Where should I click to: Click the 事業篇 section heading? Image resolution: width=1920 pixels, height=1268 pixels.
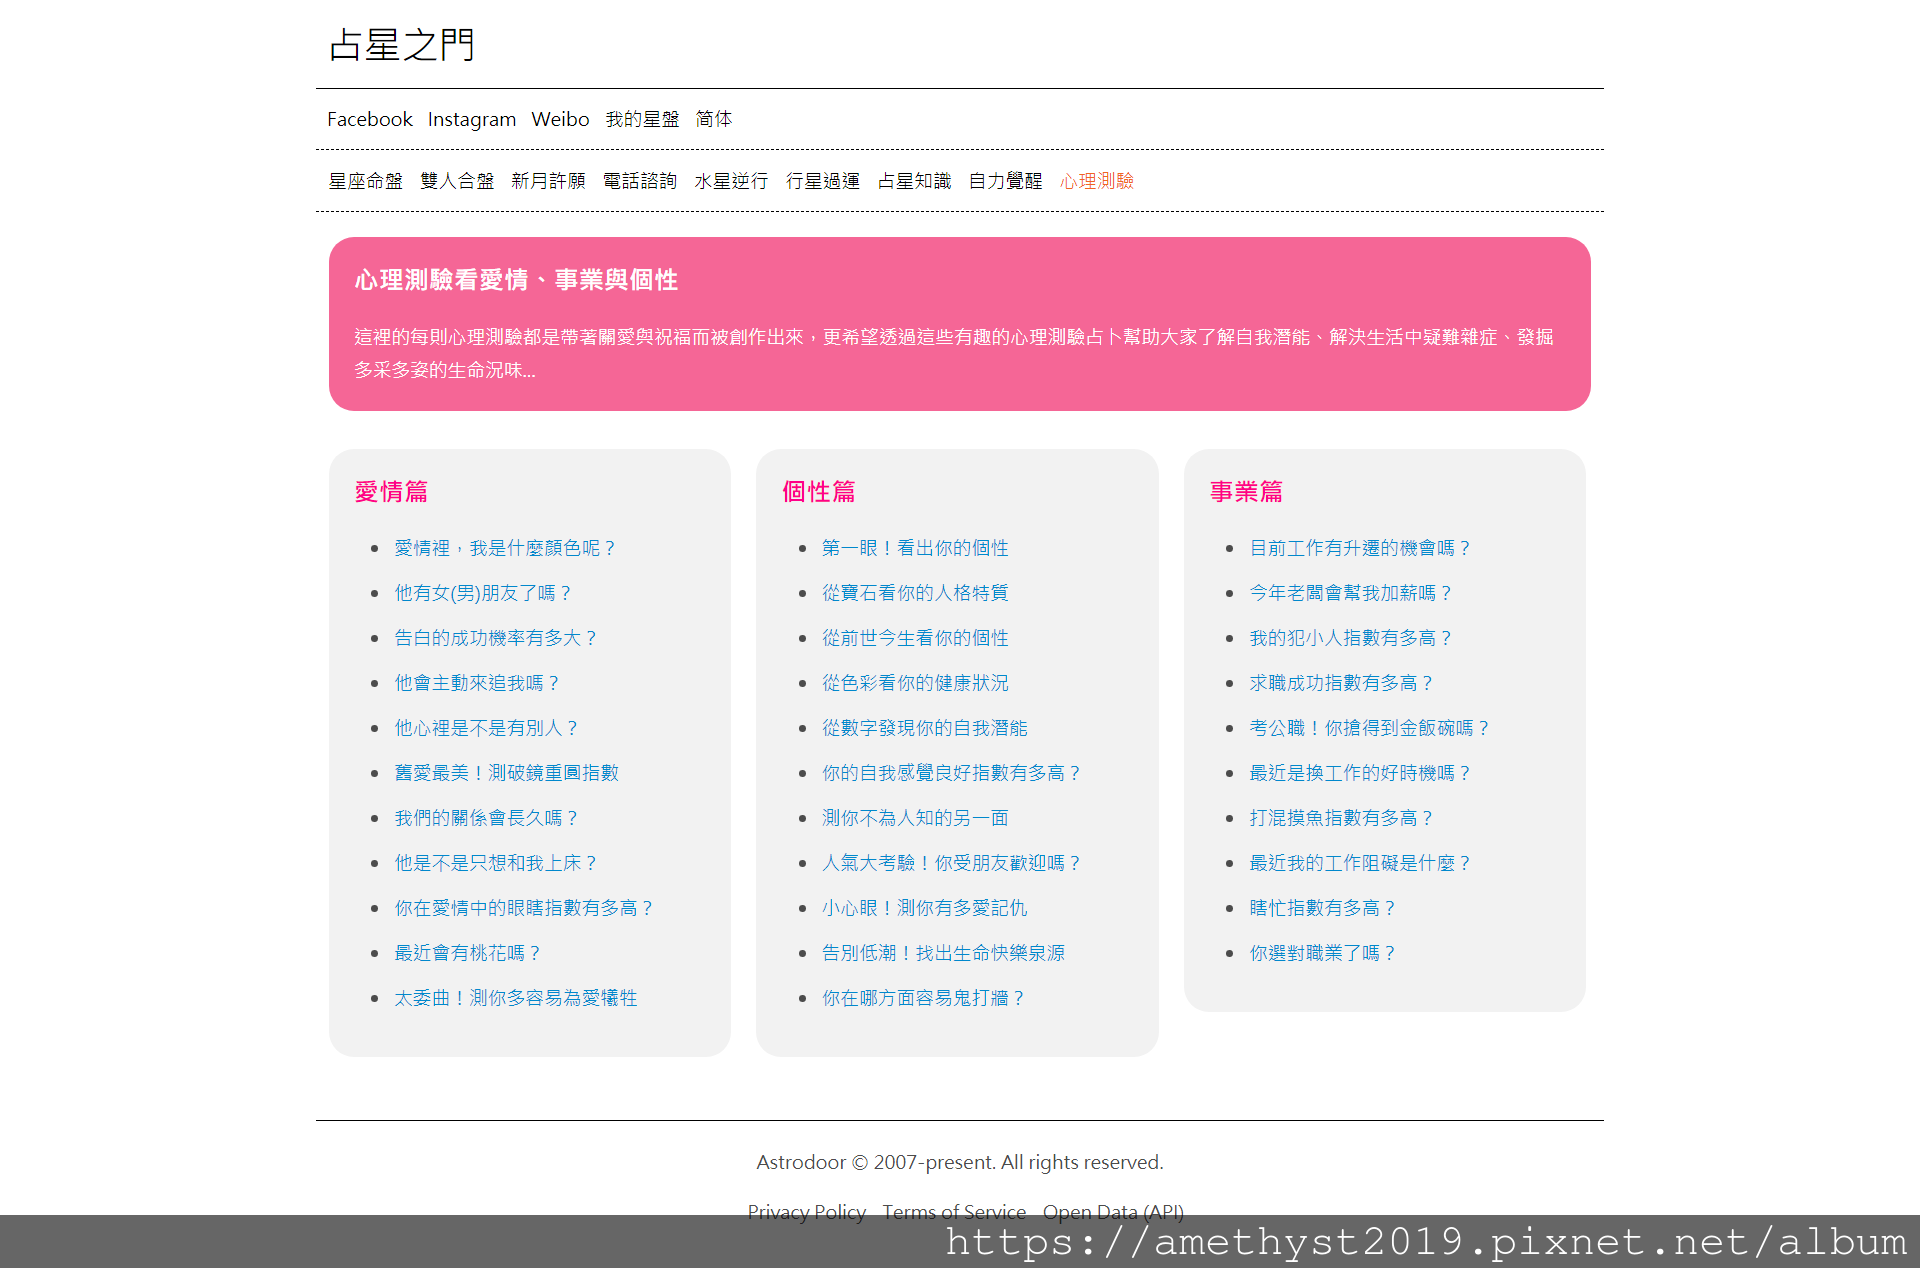[x=1246, y=492]
